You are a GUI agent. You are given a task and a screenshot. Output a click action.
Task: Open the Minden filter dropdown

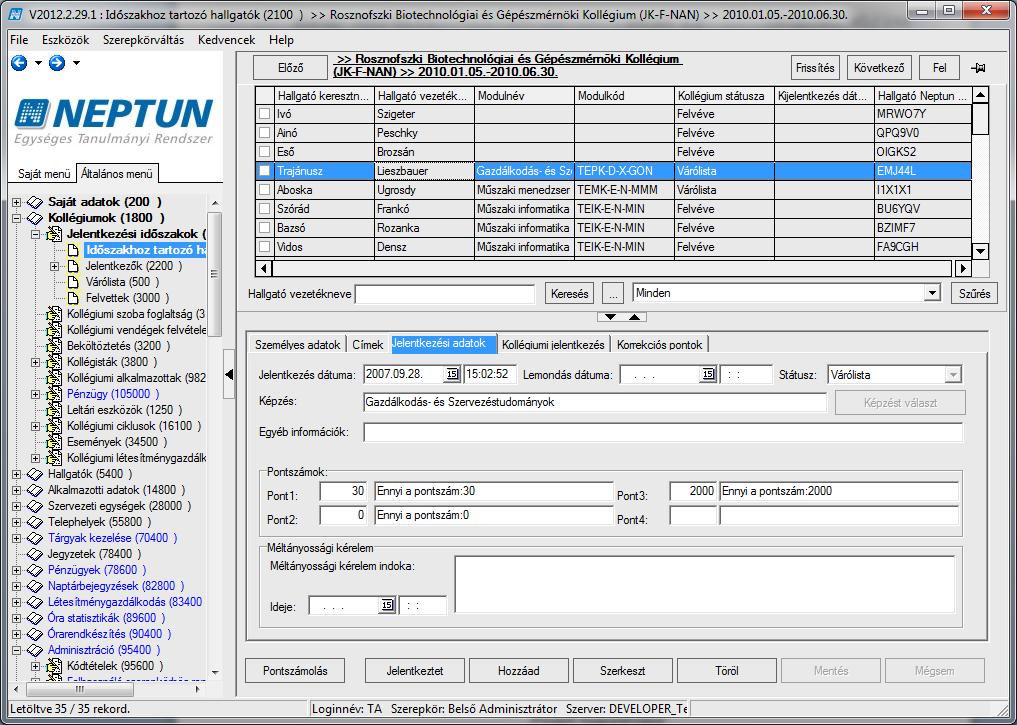click(933, 292)
